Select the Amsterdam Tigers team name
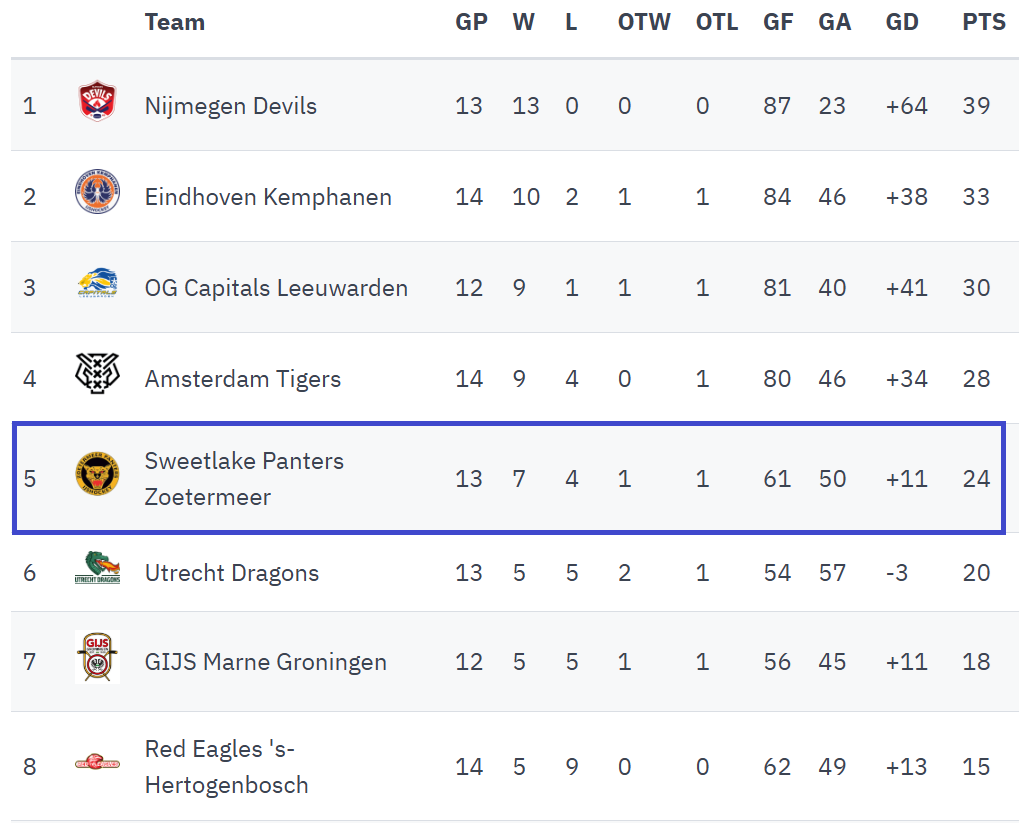The width and height of the screenshot is (1020, 823). tap(242, 379)
